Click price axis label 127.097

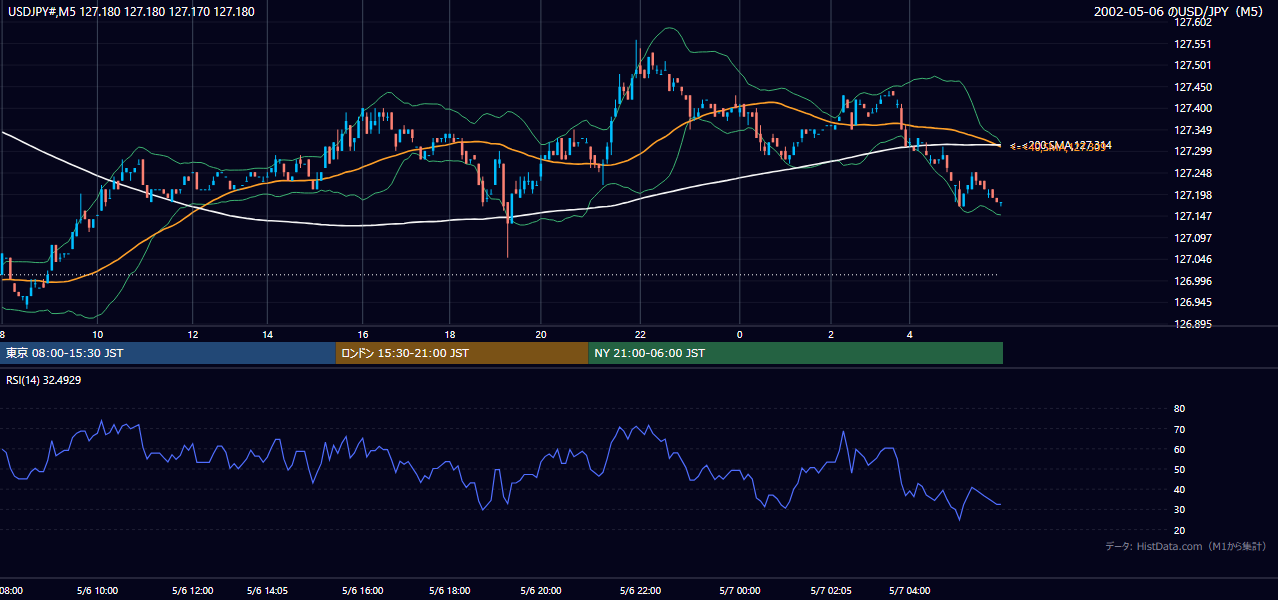point(1194,238)
